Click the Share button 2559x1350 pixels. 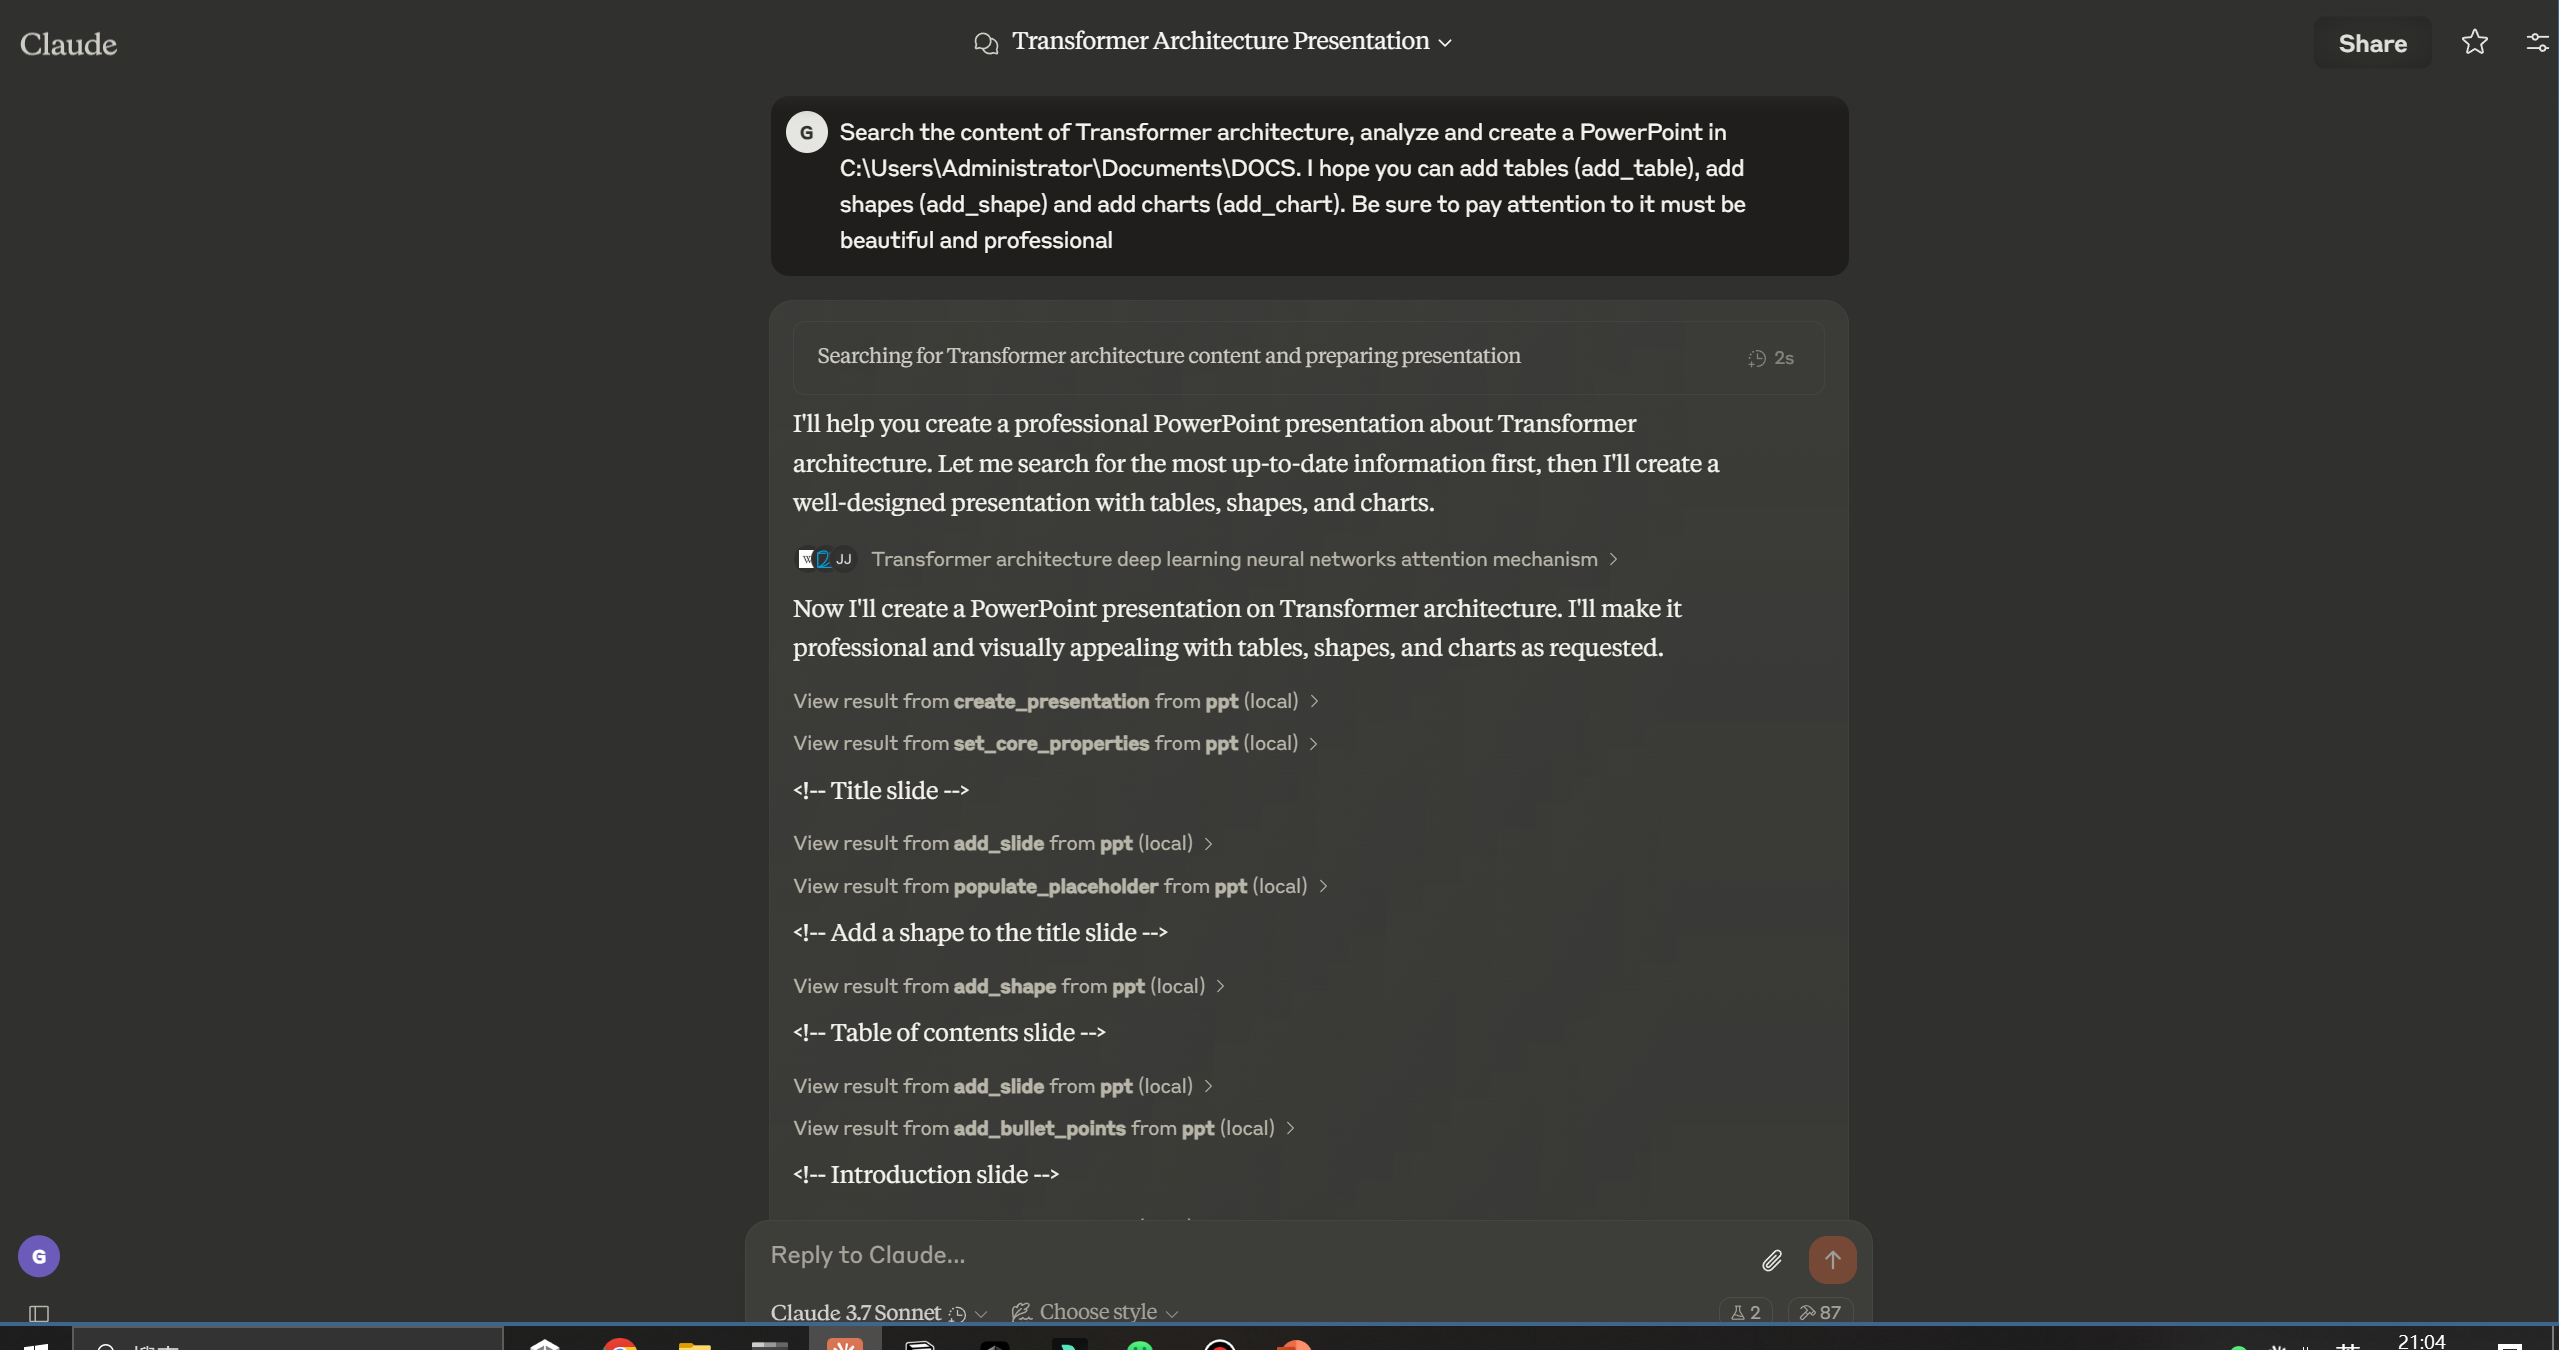coord(2372,42)
